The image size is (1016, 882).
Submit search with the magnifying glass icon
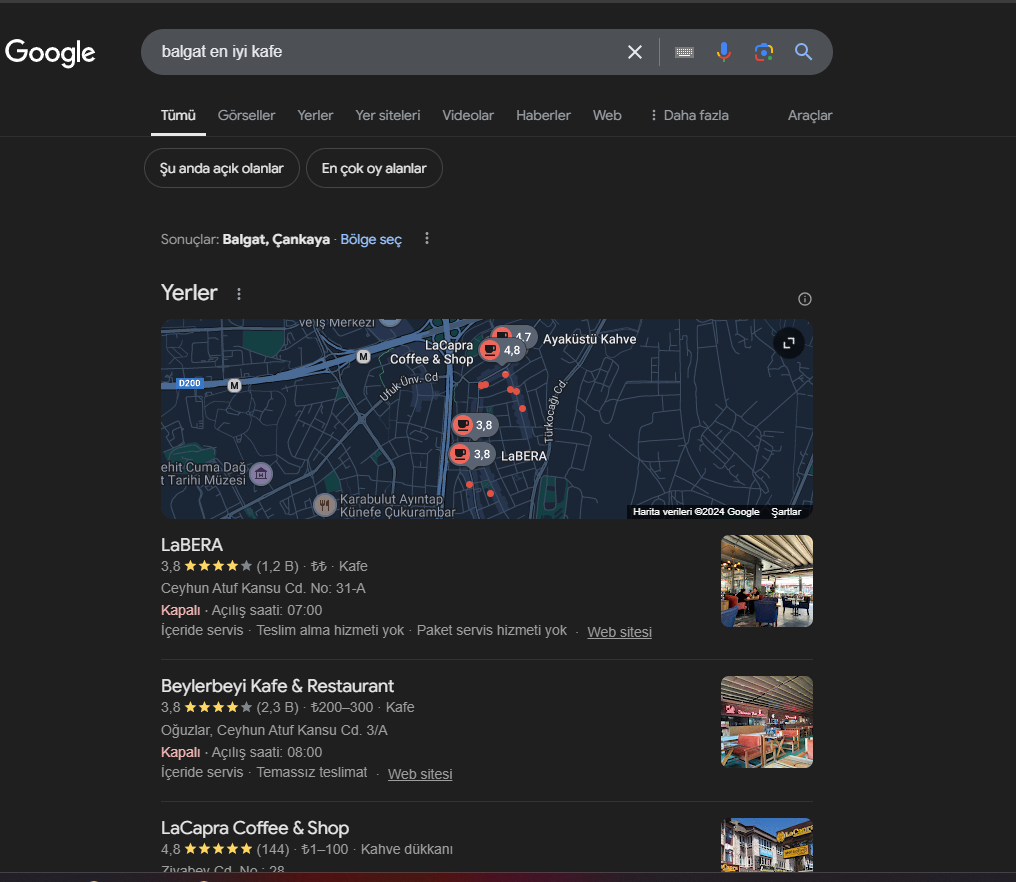point(803,52)
